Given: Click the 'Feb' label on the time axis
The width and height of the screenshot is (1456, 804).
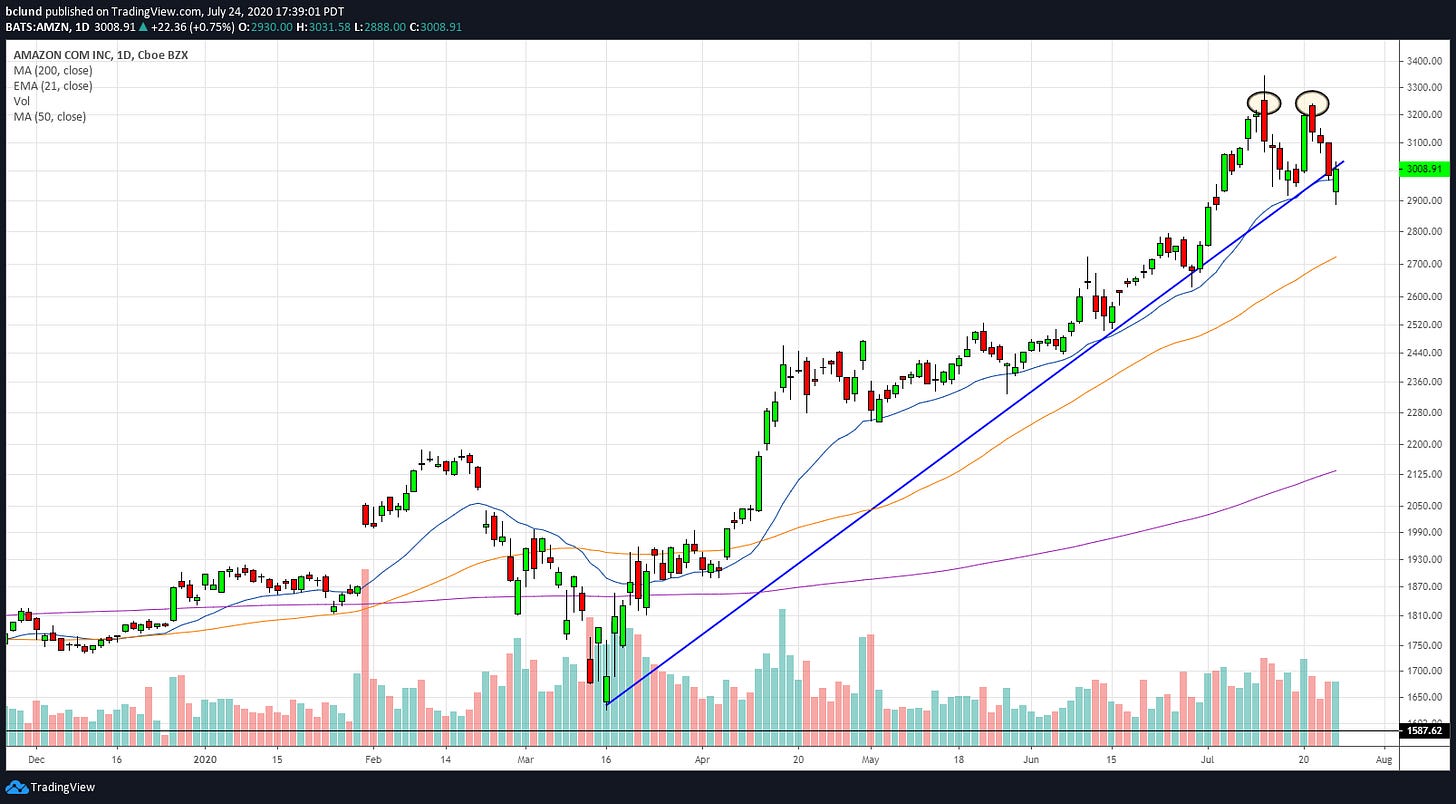Looking at the screenshot, I should 372,760.
